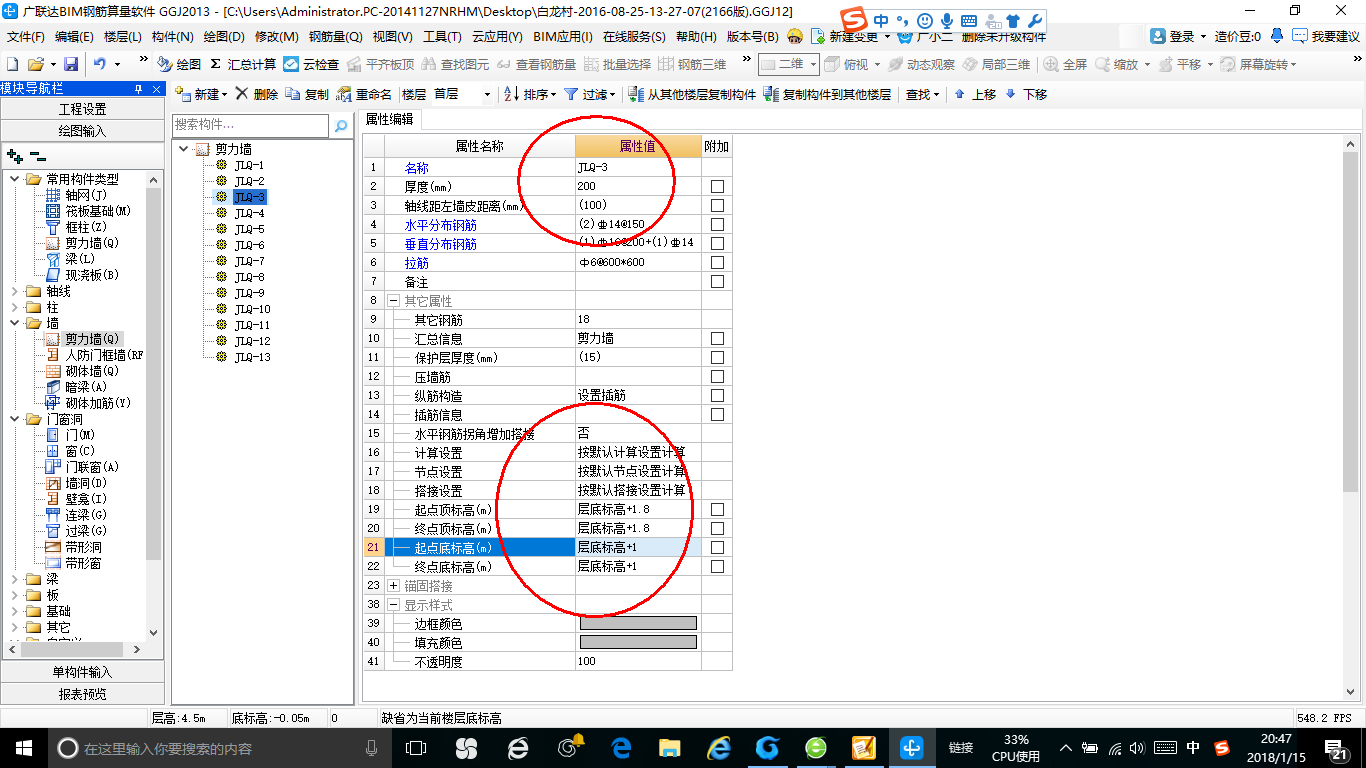Open 过滤 filter options
1366x768 pixels.
click(x=590, y=94)
